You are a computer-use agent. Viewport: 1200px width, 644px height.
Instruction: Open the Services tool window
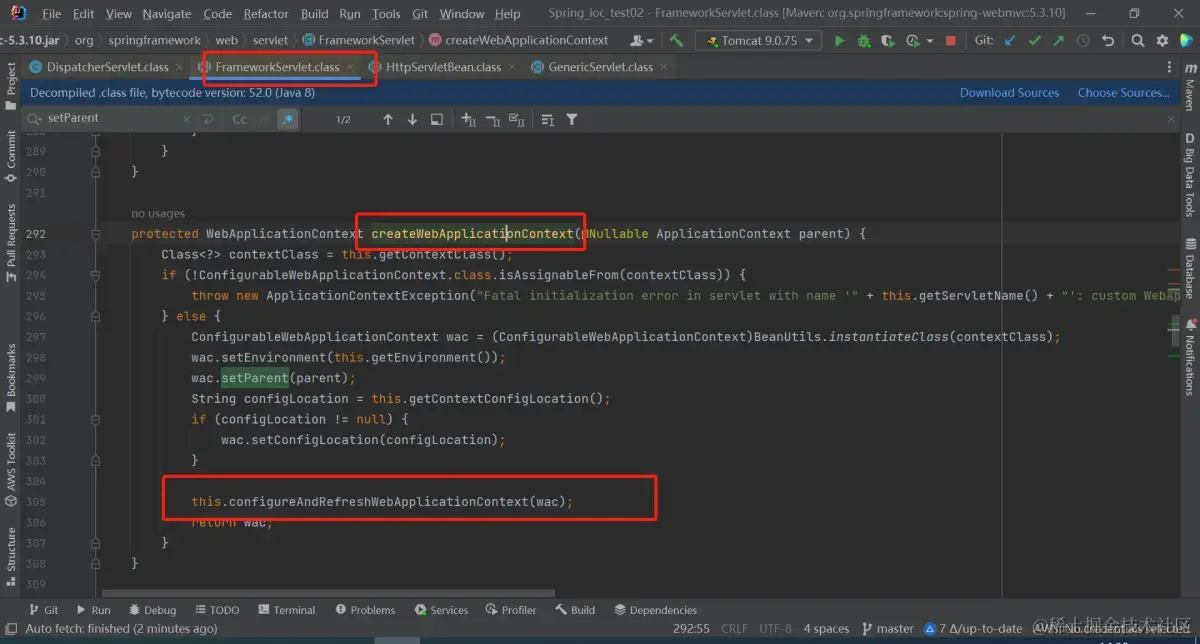pyautogui.click(x=441, y=610)
